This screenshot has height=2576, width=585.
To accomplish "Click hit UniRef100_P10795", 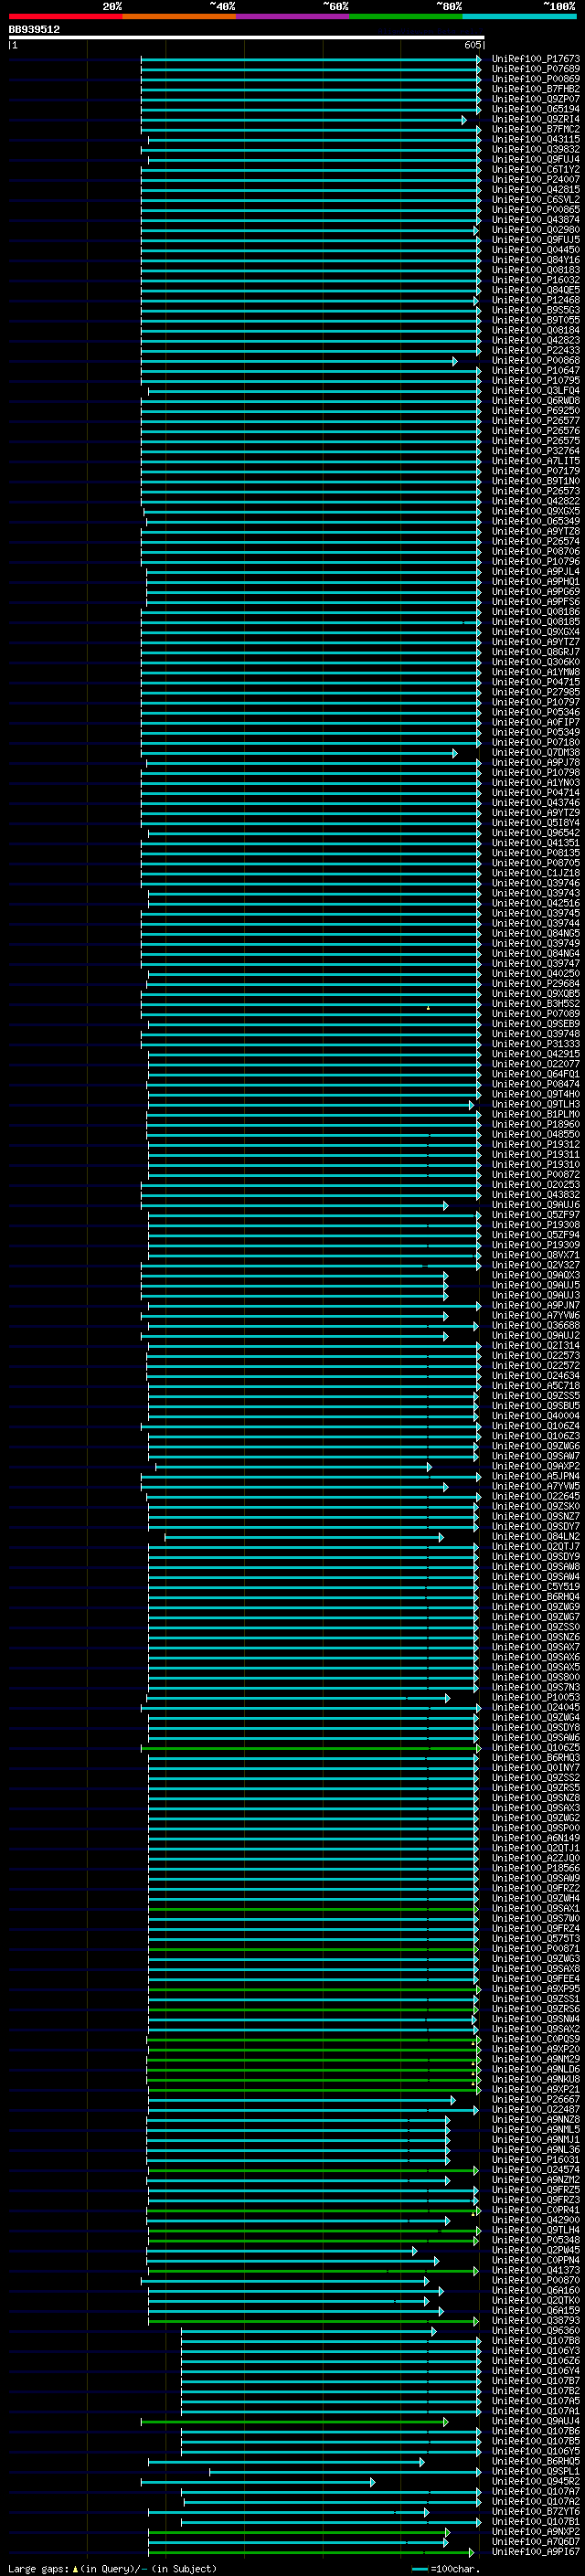I will pos(535,381).
